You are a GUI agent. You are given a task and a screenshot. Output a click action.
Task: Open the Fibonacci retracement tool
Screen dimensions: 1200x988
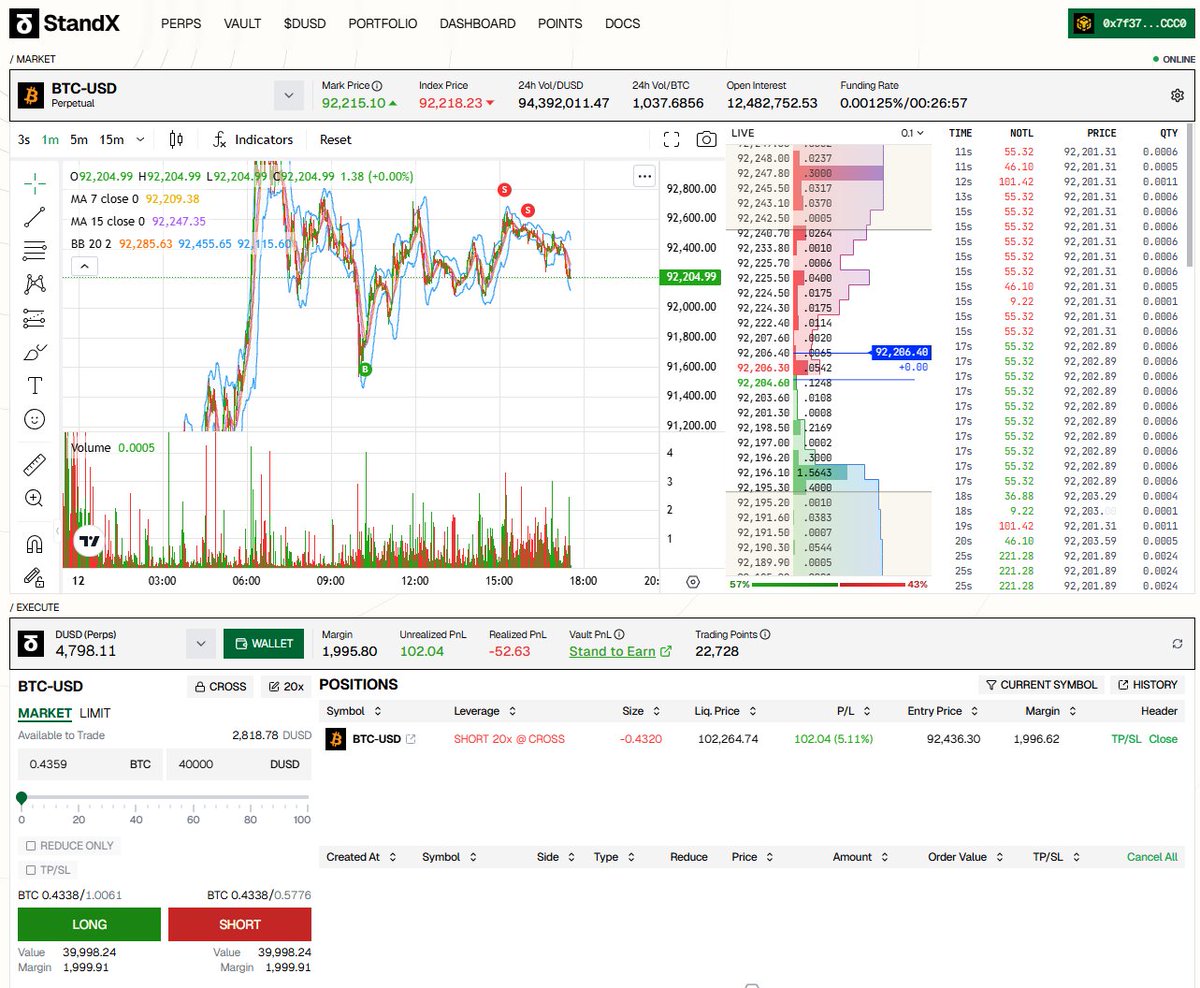(34, 250)
